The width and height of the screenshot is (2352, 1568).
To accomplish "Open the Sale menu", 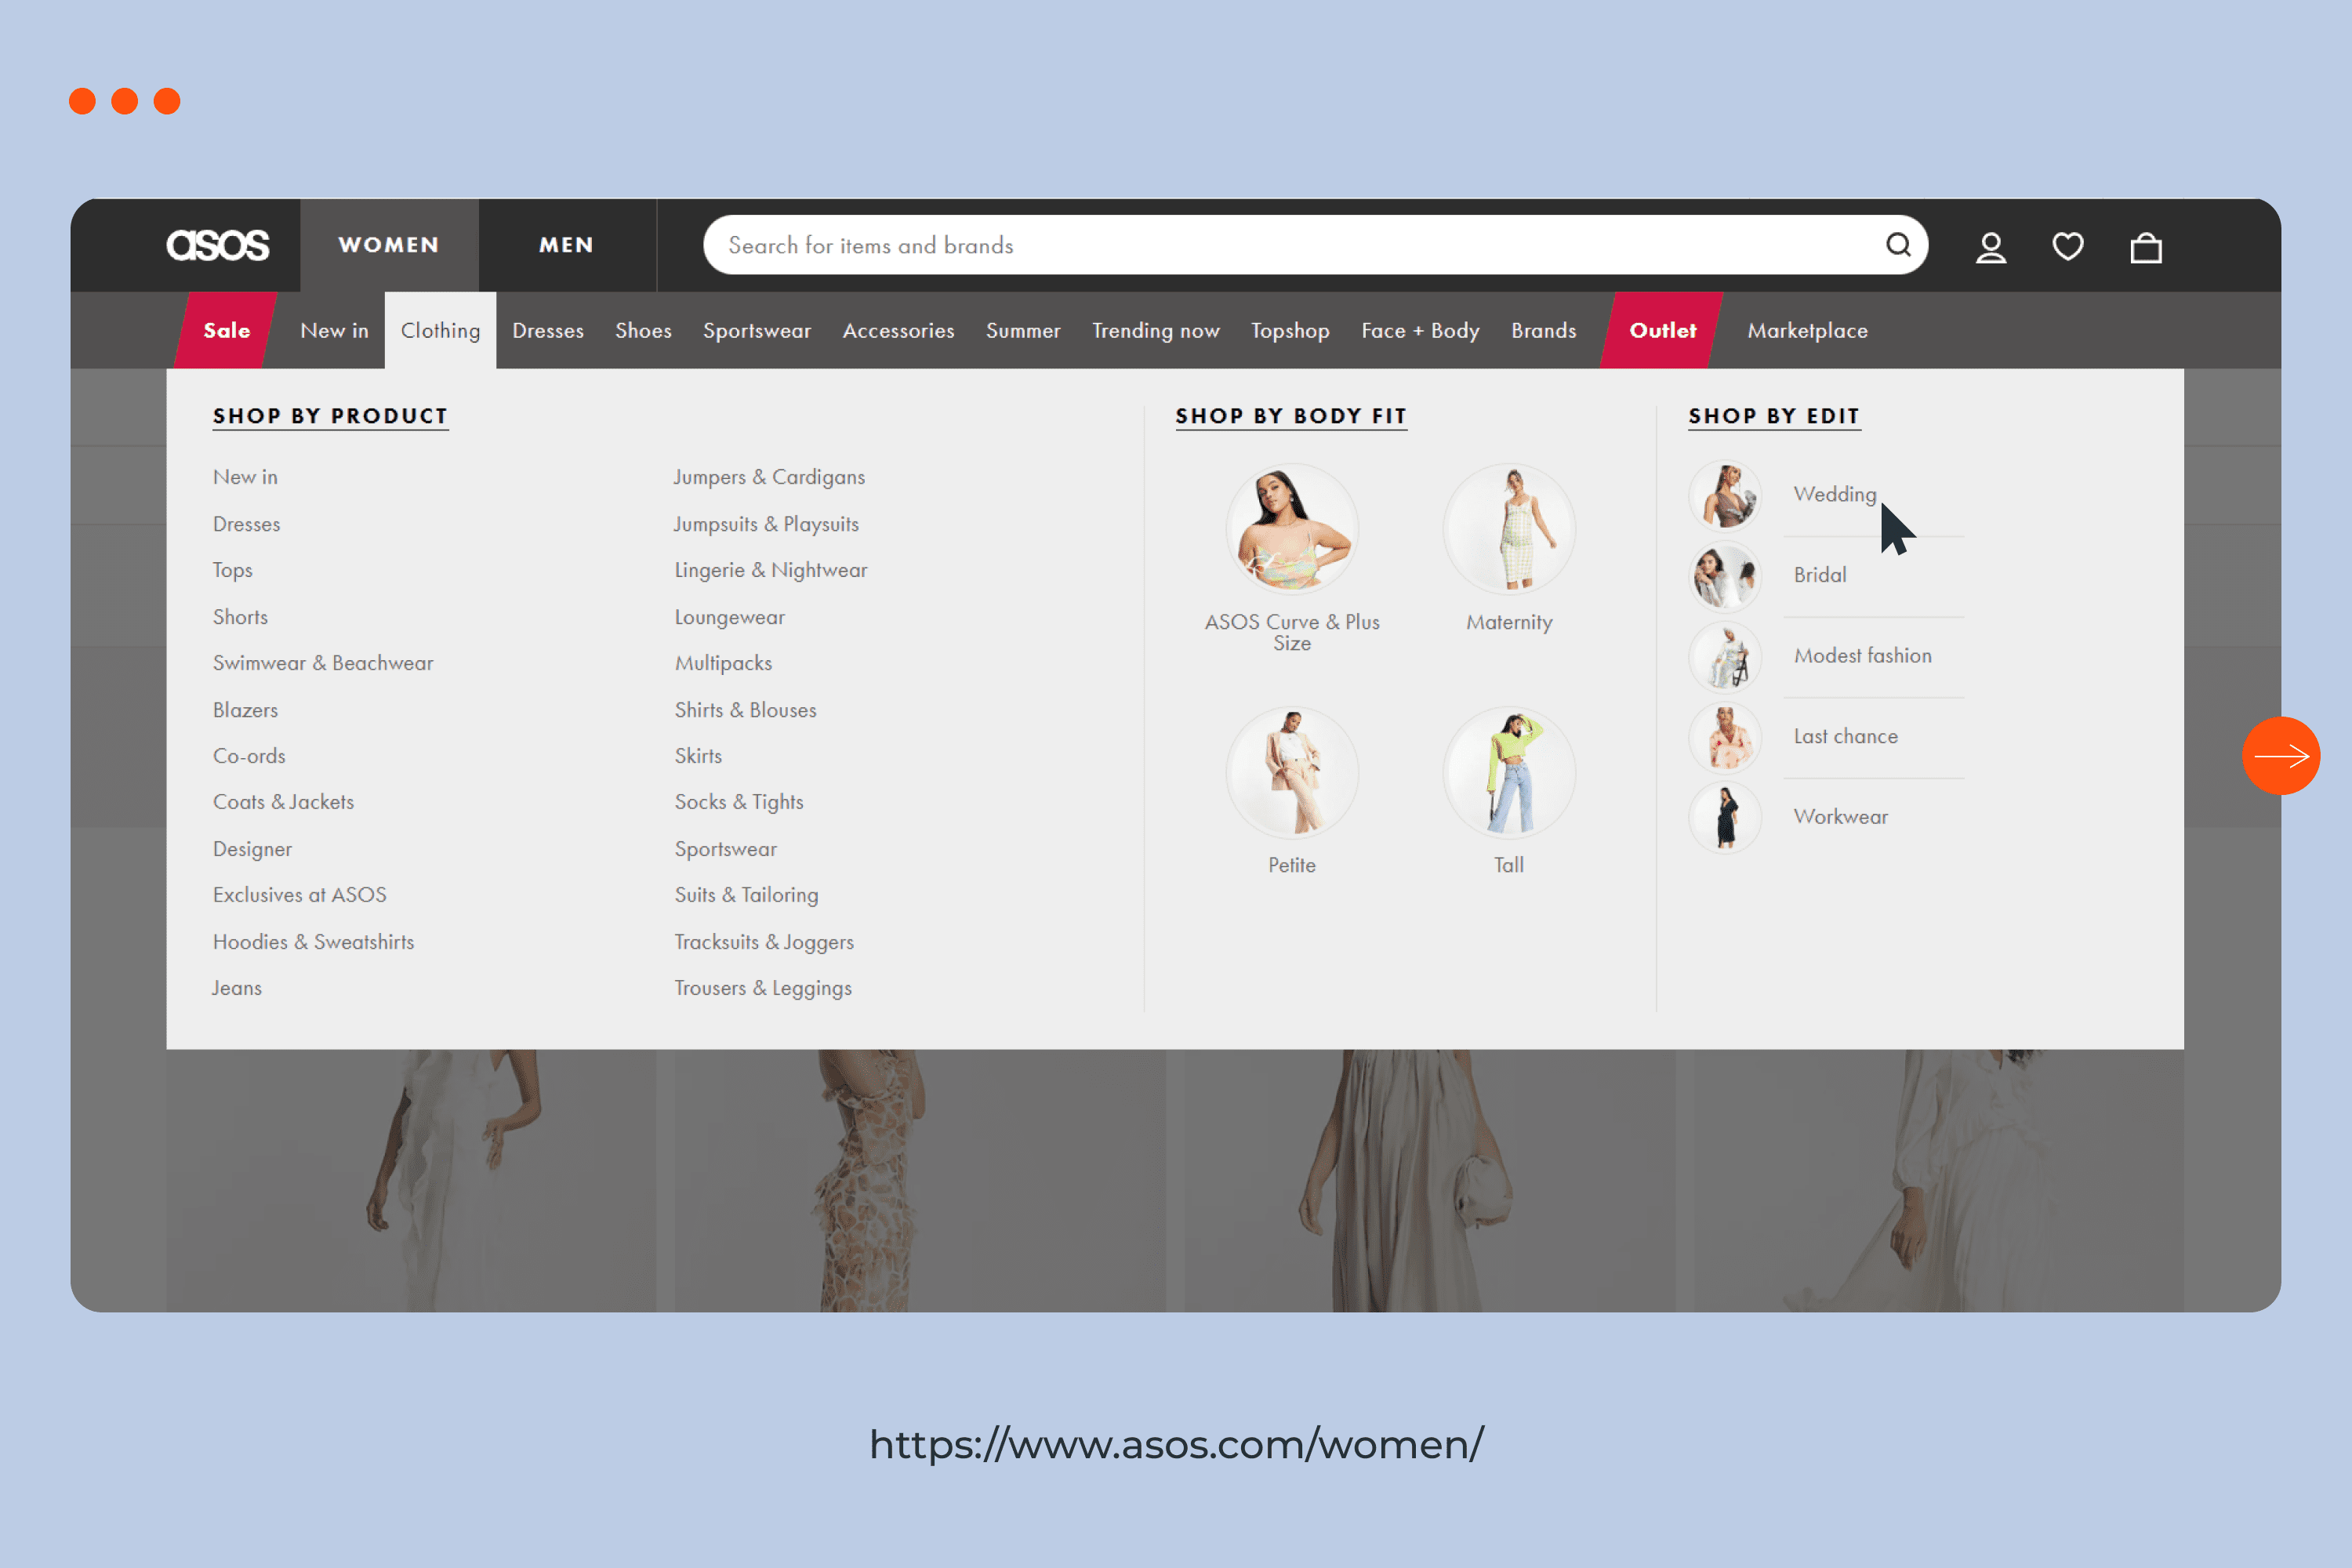I will tap(226, 330).
